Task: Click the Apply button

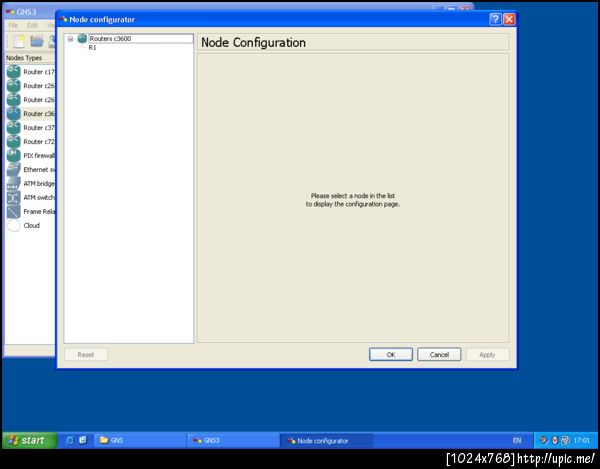Action: coord(487,355)
